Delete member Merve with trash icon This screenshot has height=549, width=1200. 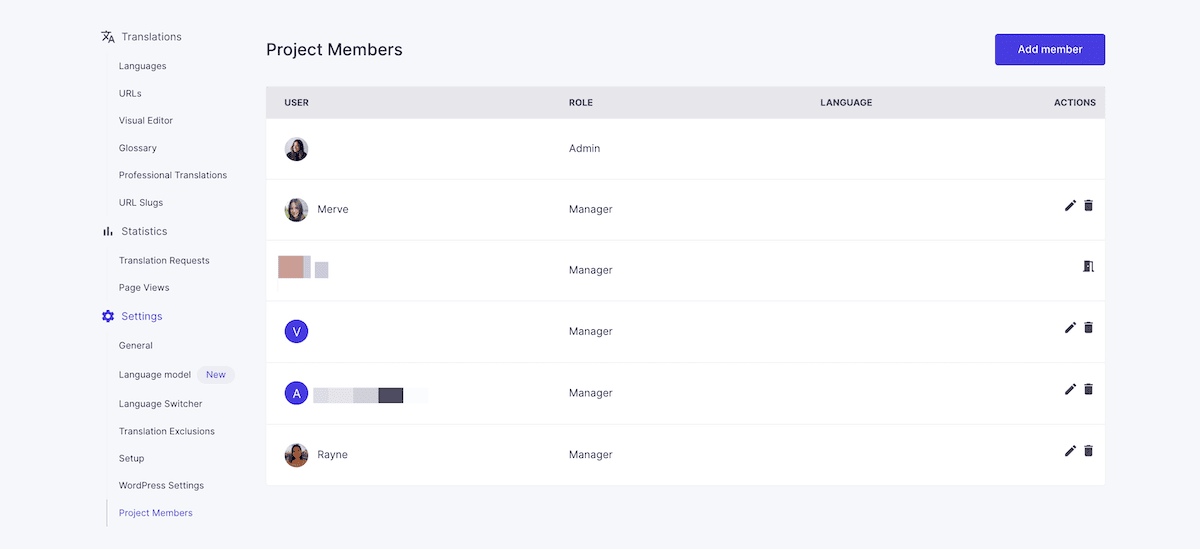(1089, 205)
